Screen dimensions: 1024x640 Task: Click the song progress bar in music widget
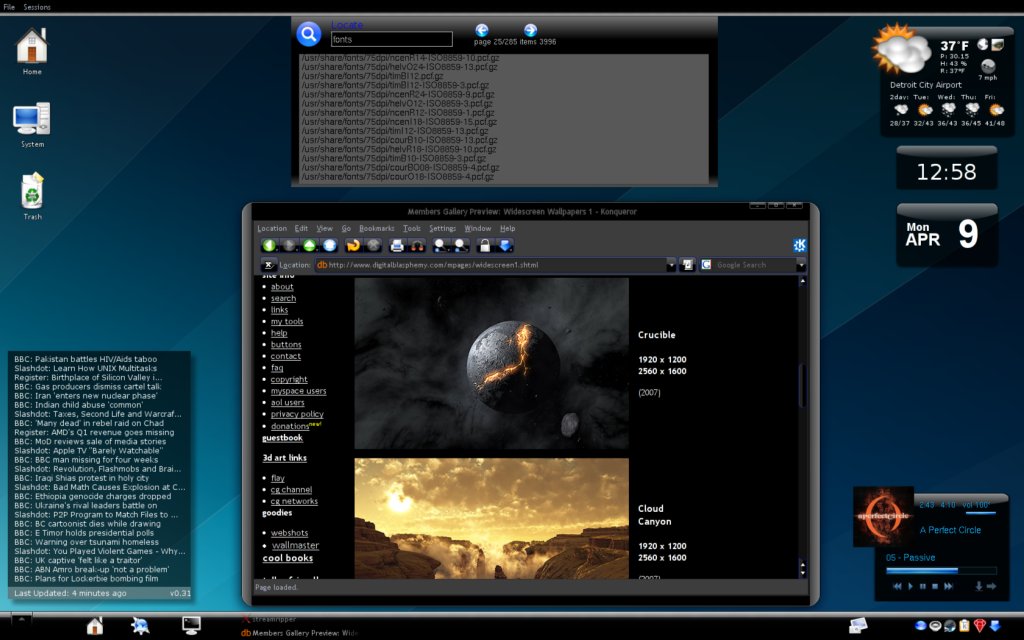[941, 570]
